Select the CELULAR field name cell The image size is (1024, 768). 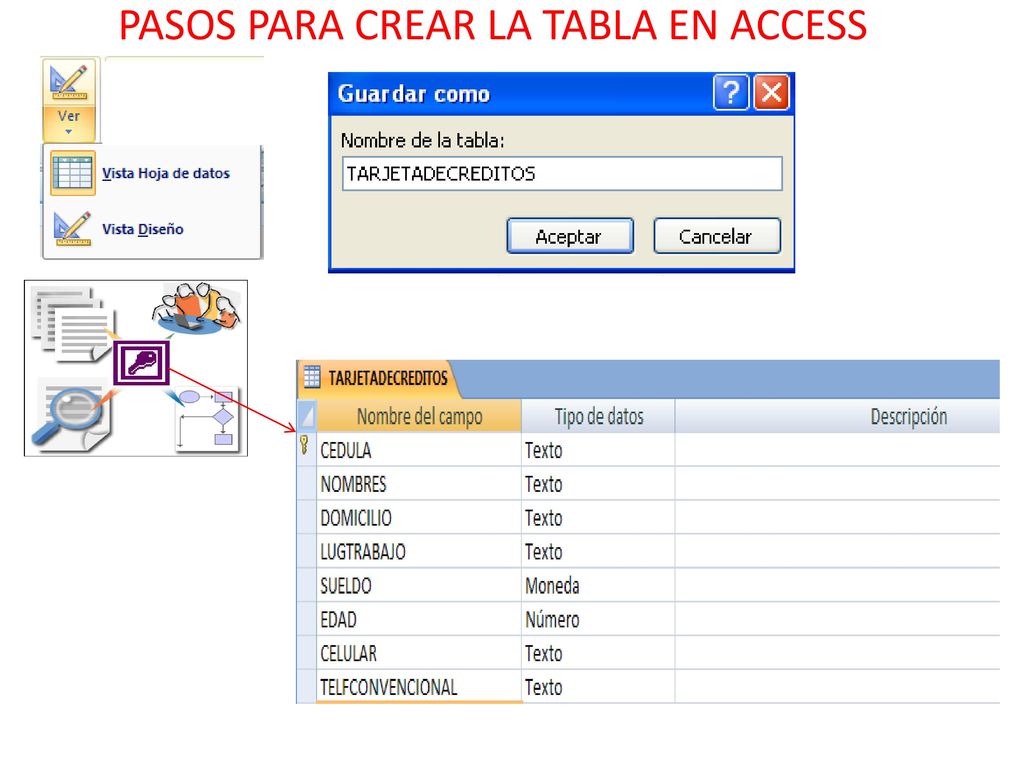point(419,653)
